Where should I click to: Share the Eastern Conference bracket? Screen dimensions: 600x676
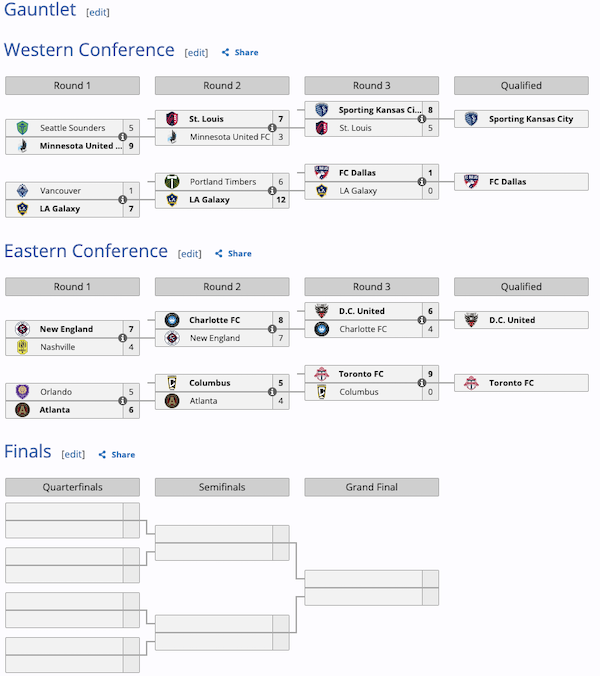pyautogui.click(x=234, y=254)
